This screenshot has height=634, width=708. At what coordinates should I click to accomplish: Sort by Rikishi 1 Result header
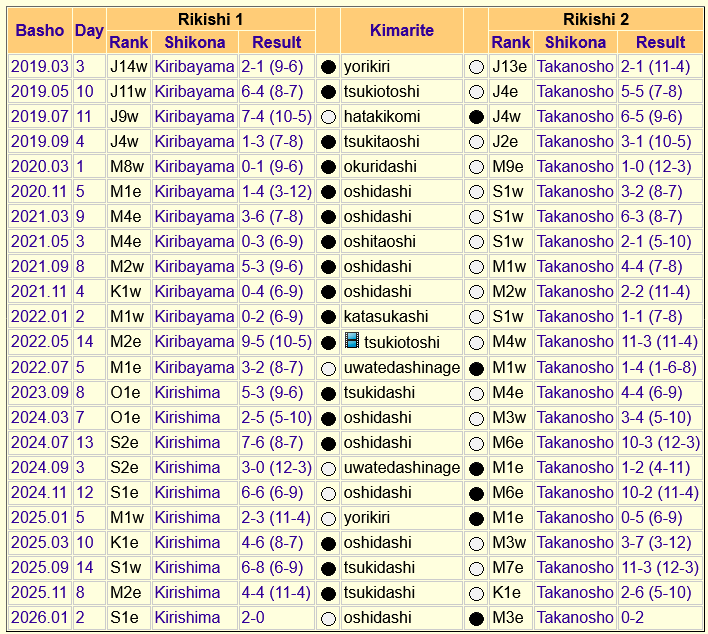pos(276,42)
